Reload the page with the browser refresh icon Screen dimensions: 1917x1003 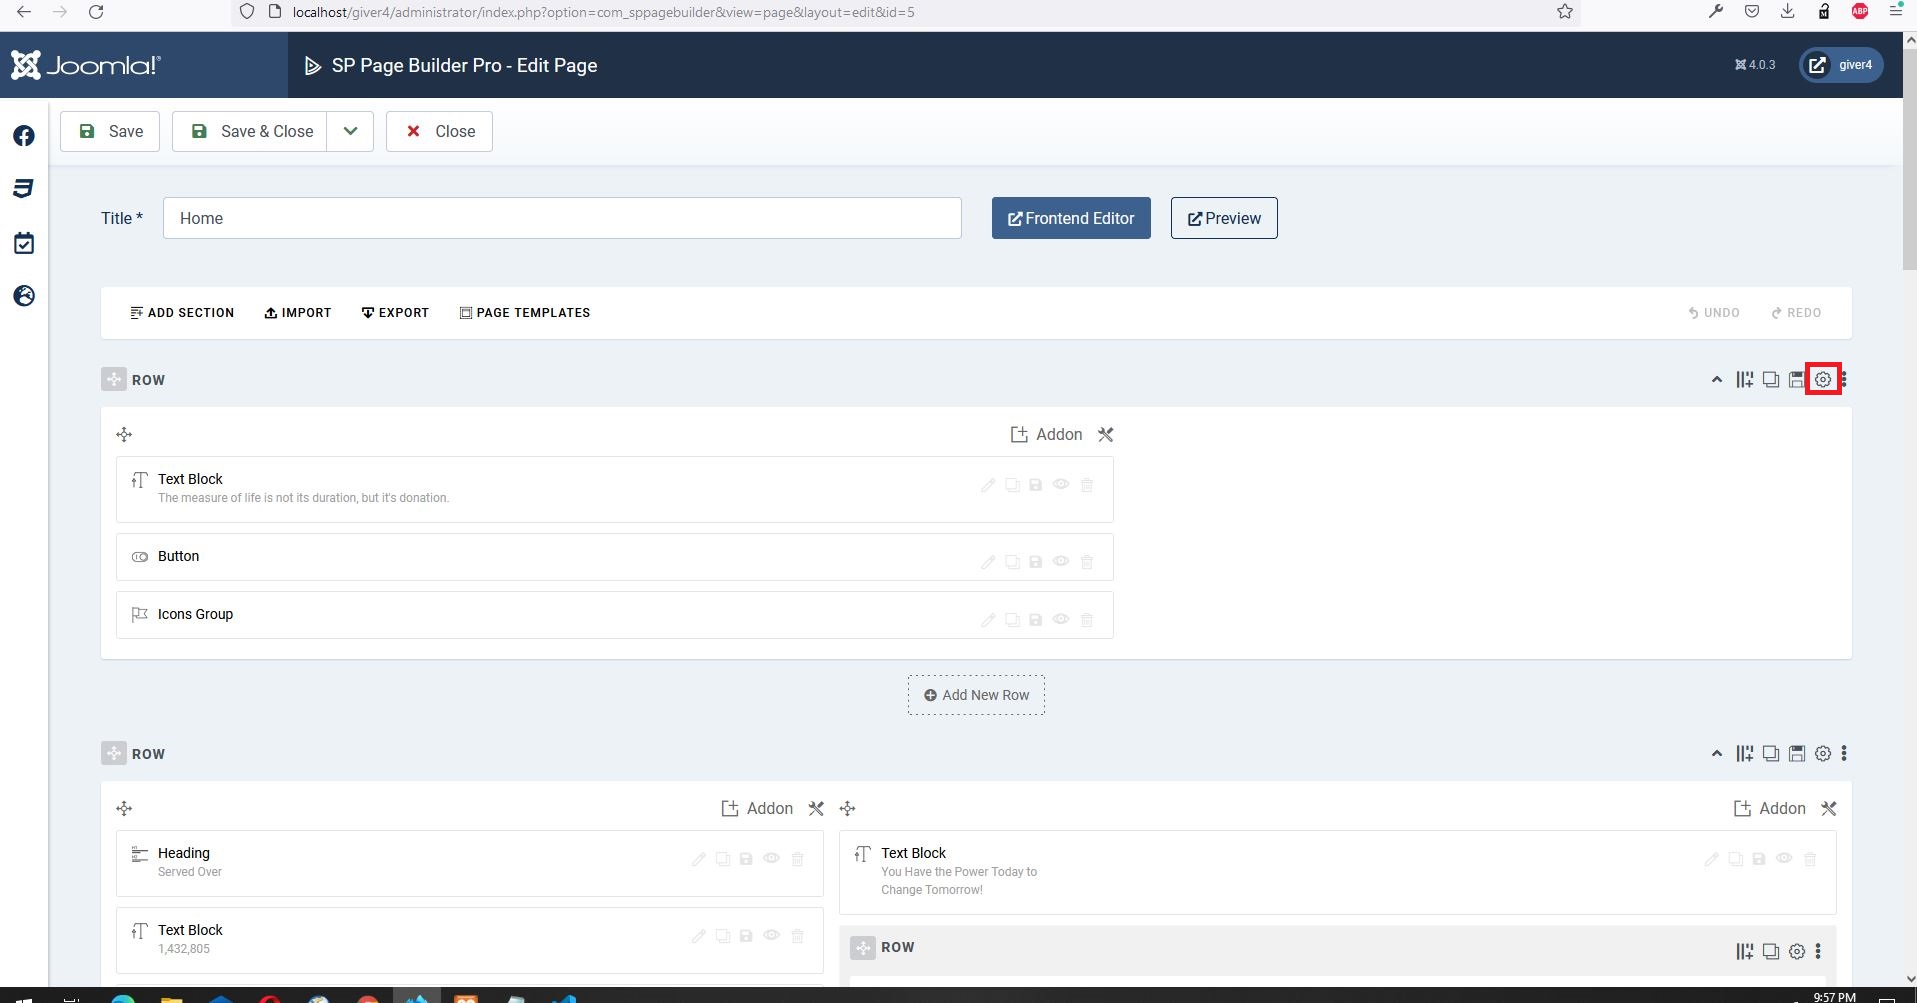click(x=96, y=12)
